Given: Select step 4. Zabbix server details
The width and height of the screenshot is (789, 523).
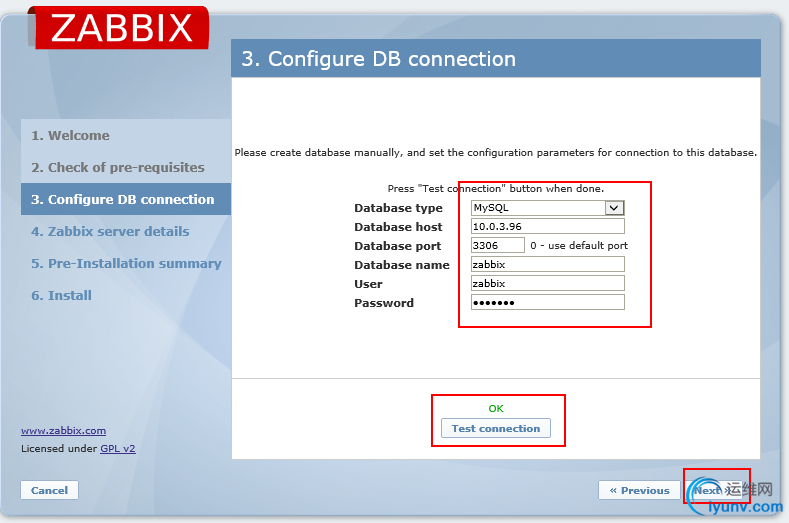Looking at the screenshot, I should [x=110, y=232].
